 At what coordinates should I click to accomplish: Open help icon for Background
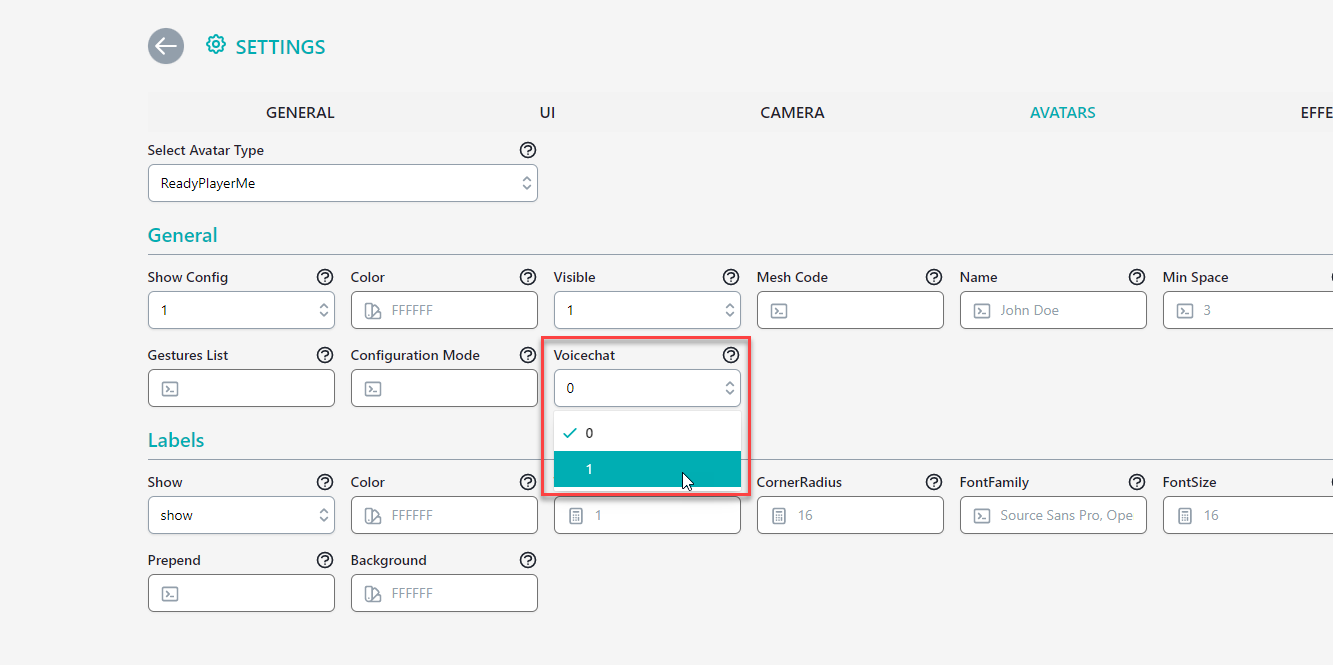[528, 560]
